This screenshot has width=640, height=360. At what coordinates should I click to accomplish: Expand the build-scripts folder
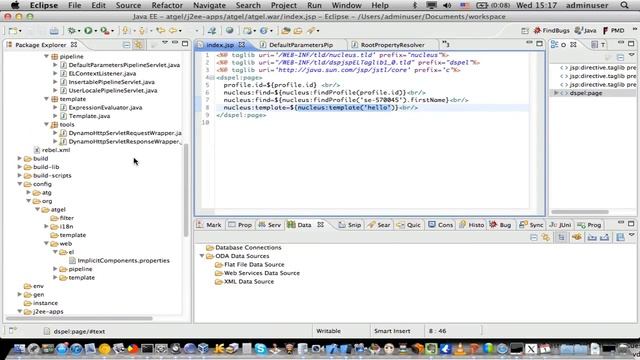pyautogui.click(x=19, y=175)
